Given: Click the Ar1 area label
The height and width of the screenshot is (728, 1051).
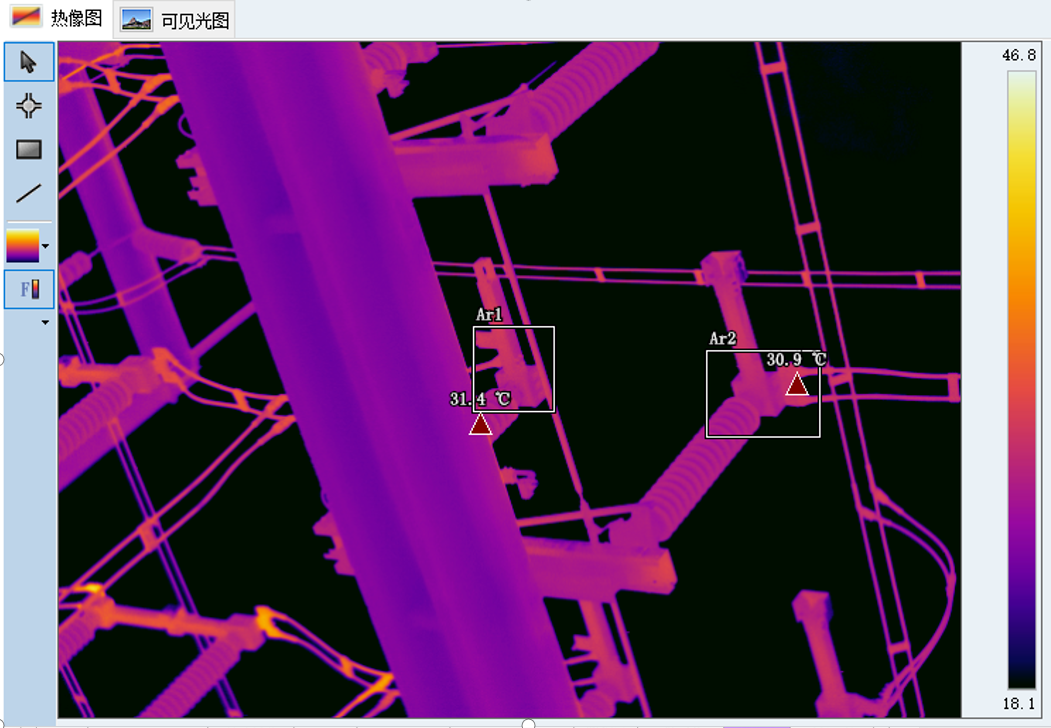Looking at the screenshot, I should (488, 315).
